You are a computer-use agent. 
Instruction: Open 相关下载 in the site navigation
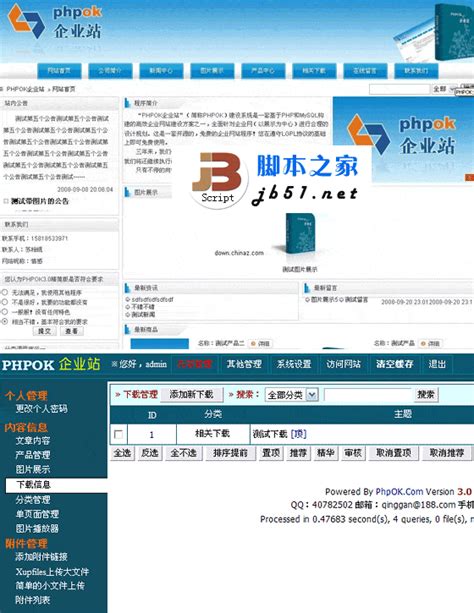coord(314,71)
